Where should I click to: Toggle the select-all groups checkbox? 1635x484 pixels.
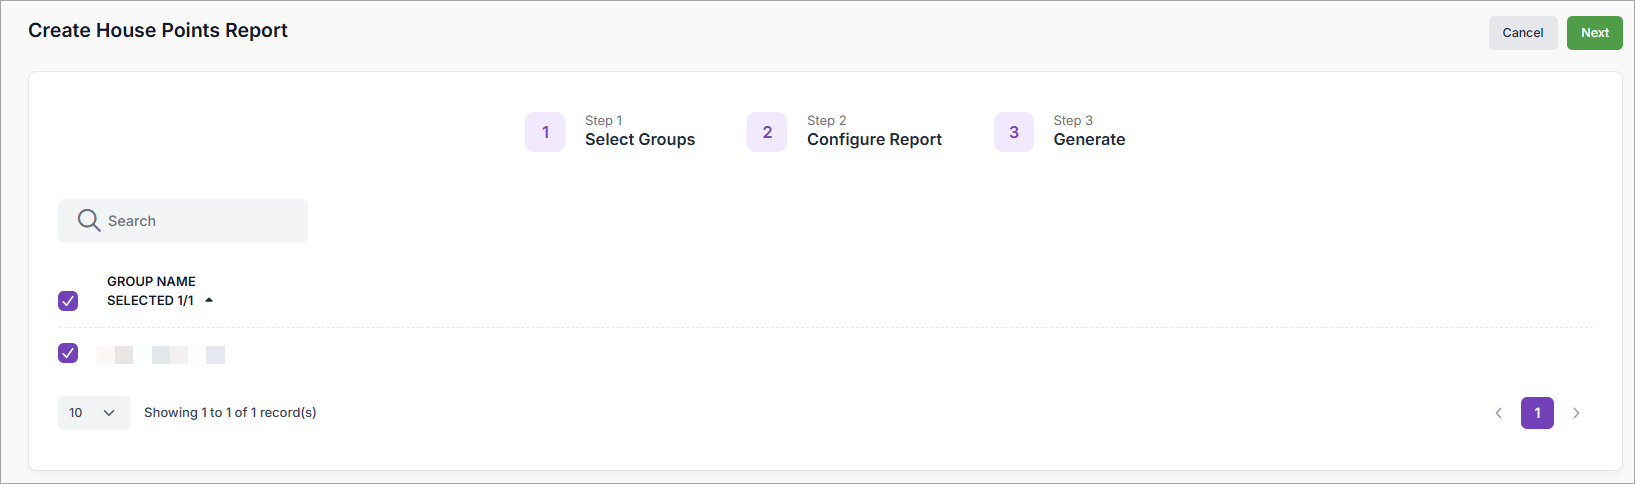tap(68, 301)
